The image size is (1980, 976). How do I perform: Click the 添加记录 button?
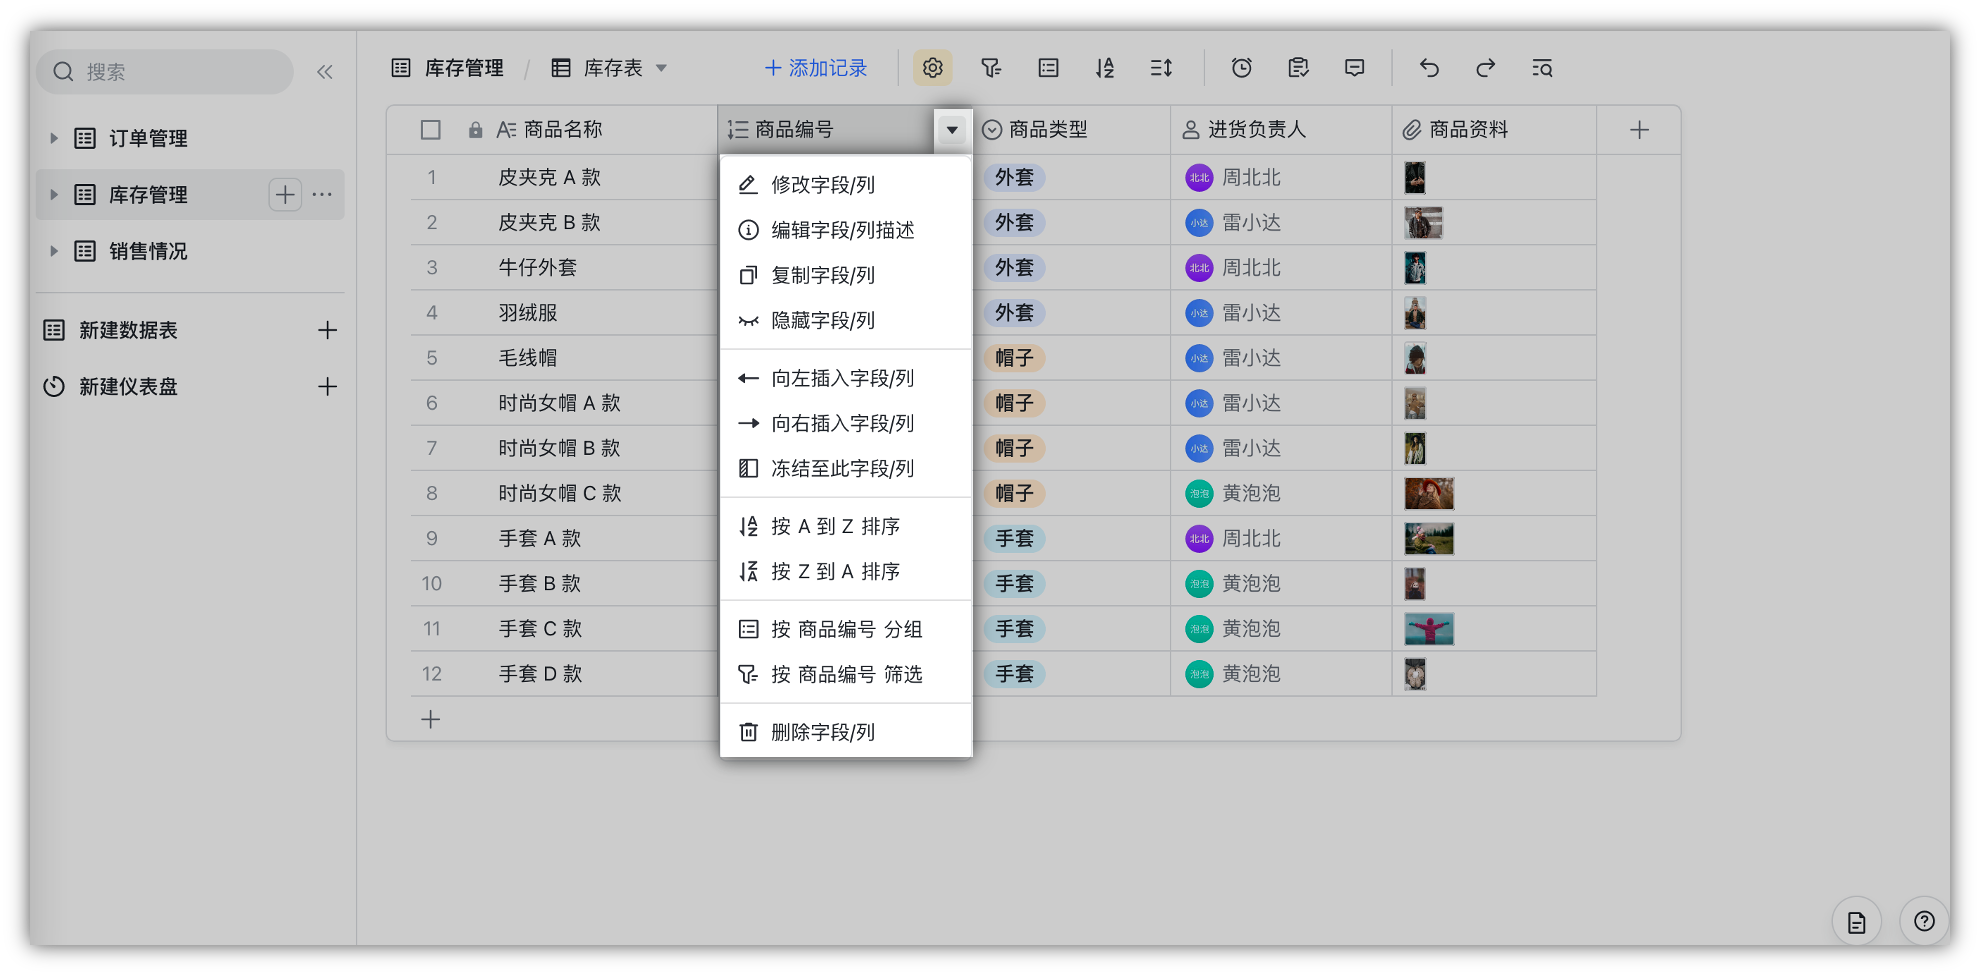tap(816, 68)
